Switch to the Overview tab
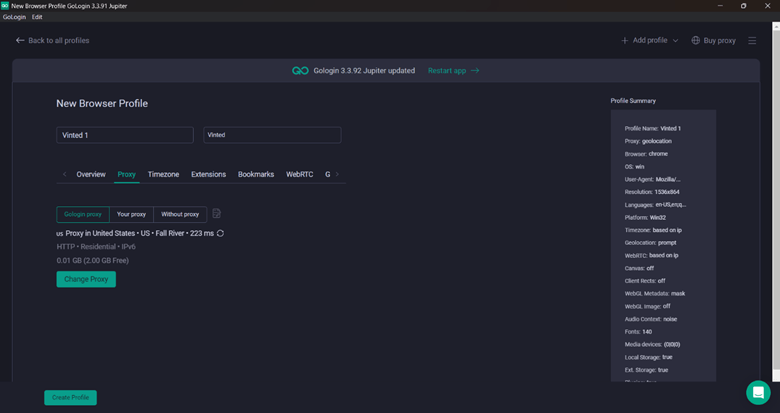Image resolution: width=780 pixels, height=413 pixels. (91, 174)
